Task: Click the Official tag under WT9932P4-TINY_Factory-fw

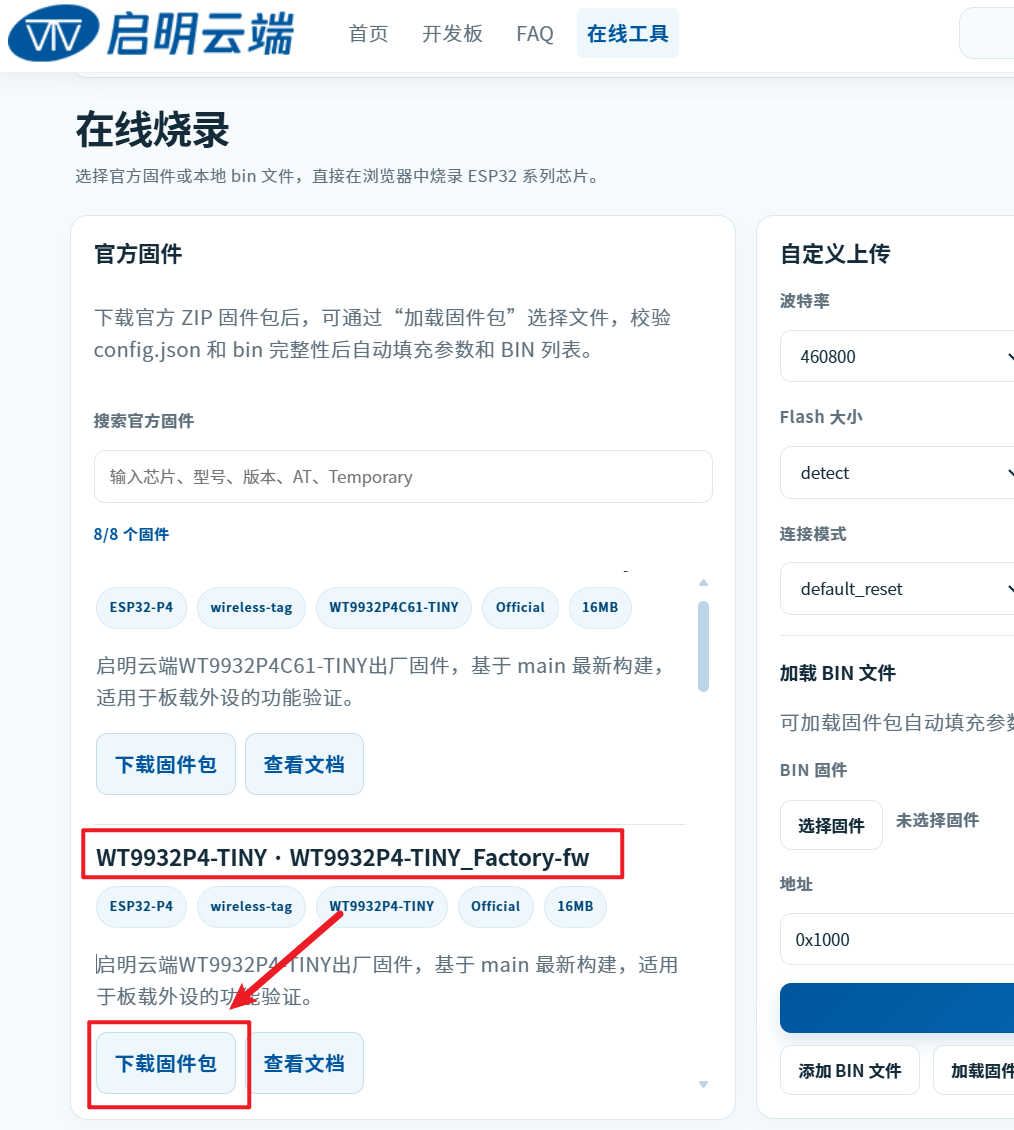Action: pos(496,907)
